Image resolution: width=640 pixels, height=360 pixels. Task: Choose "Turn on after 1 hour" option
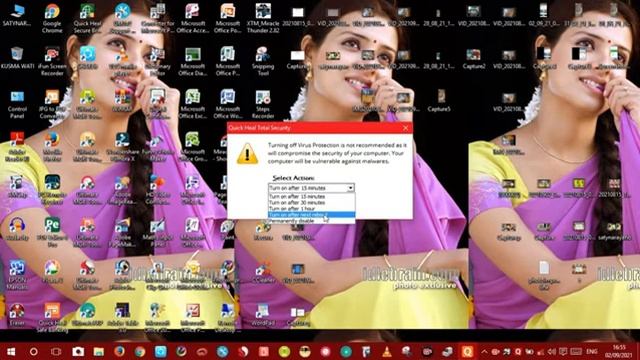pyautogui.click(x=311, y=209)
